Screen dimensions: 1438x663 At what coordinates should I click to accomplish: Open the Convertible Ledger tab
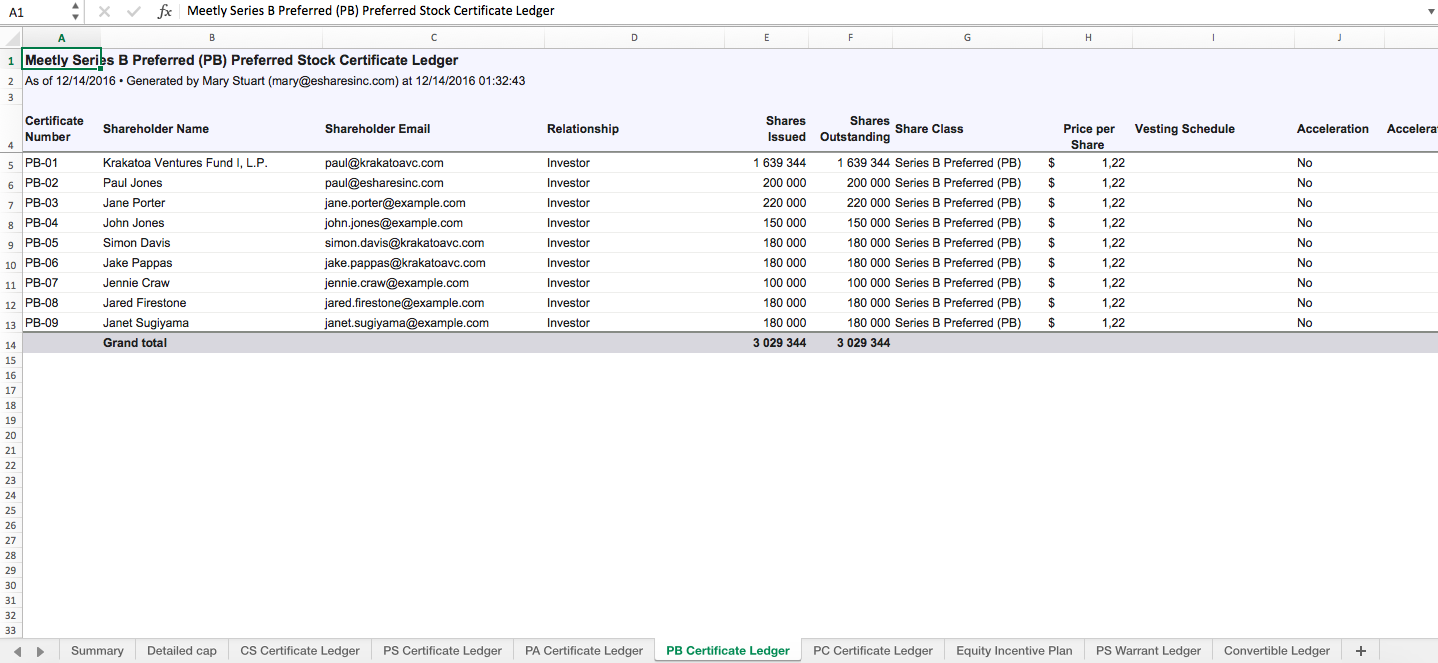(1277, 650)
